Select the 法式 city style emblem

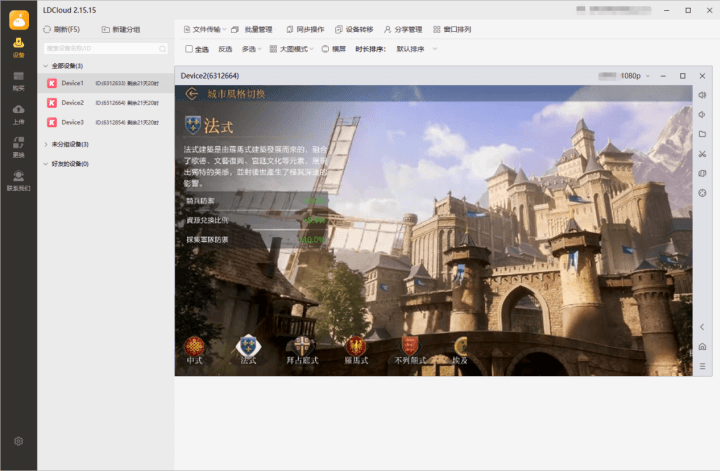pos(248,350)
